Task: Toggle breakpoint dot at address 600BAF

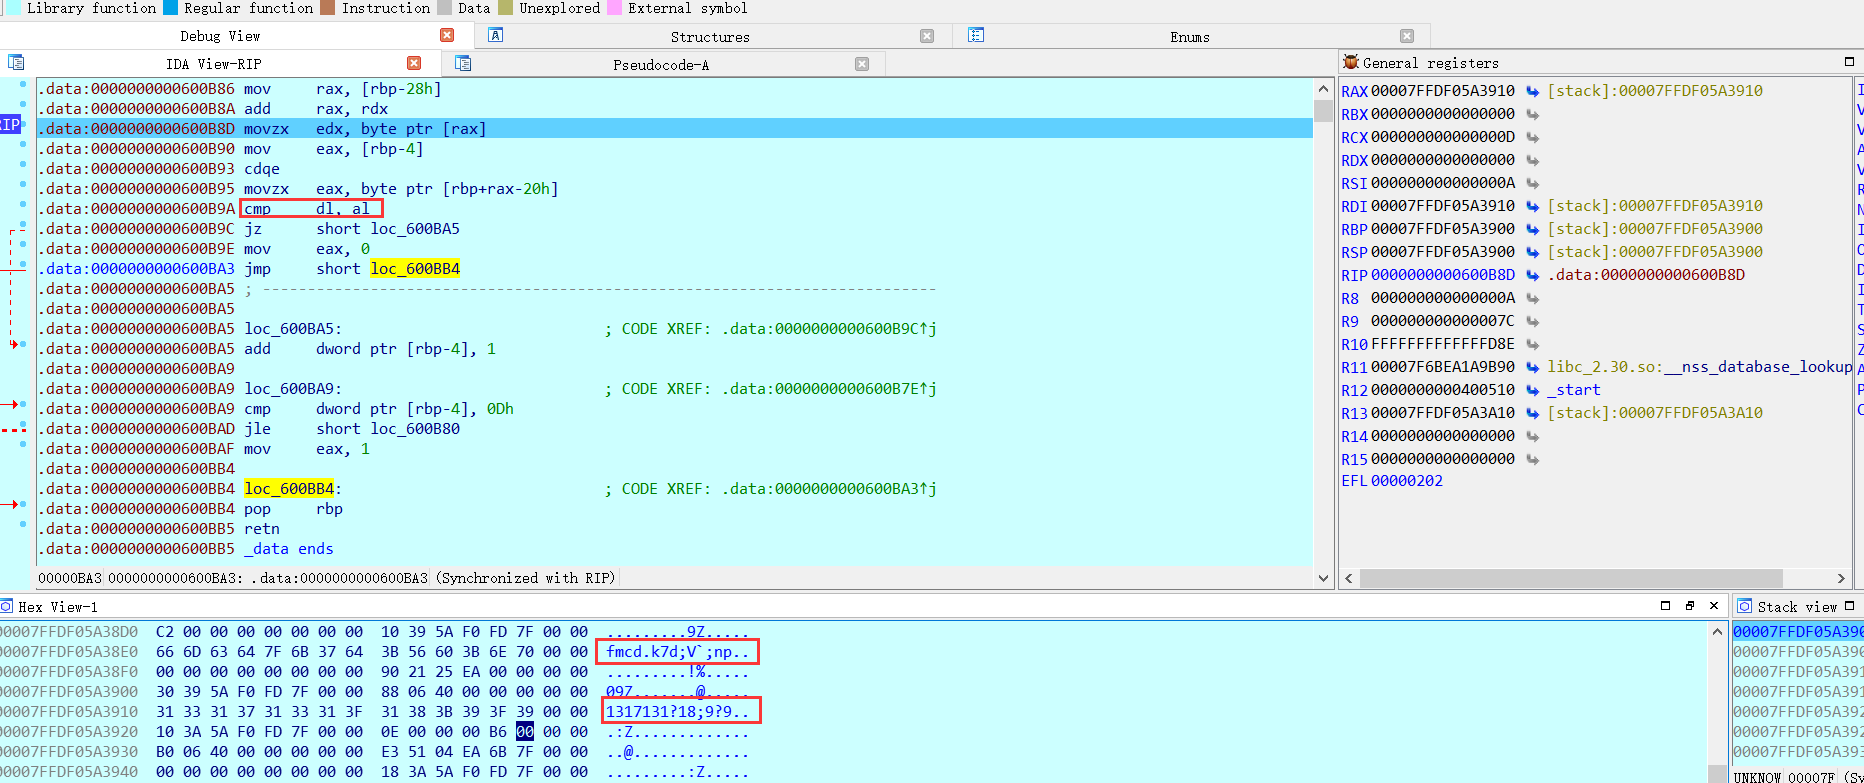Action: pos(23,444)
